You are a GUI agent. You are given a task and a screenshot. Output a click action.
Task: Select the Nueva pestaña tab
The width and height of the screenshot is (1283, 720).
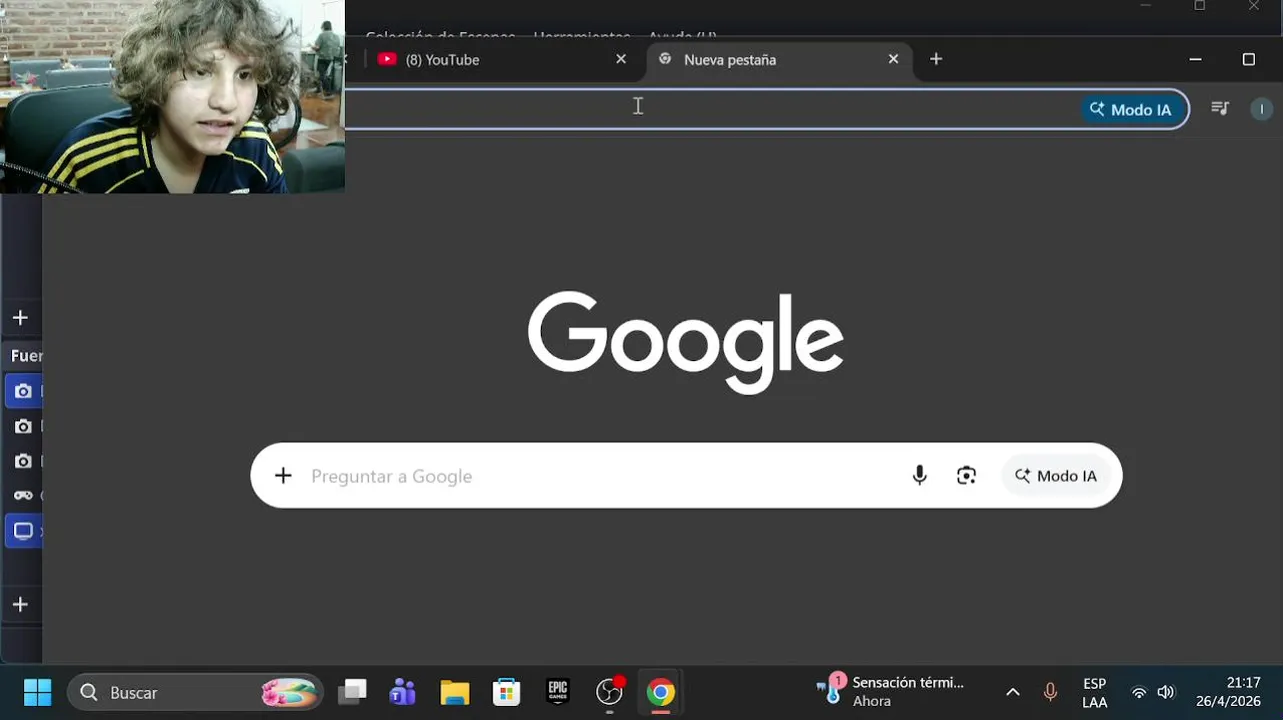pyautogui.click(x=778, y=60)
